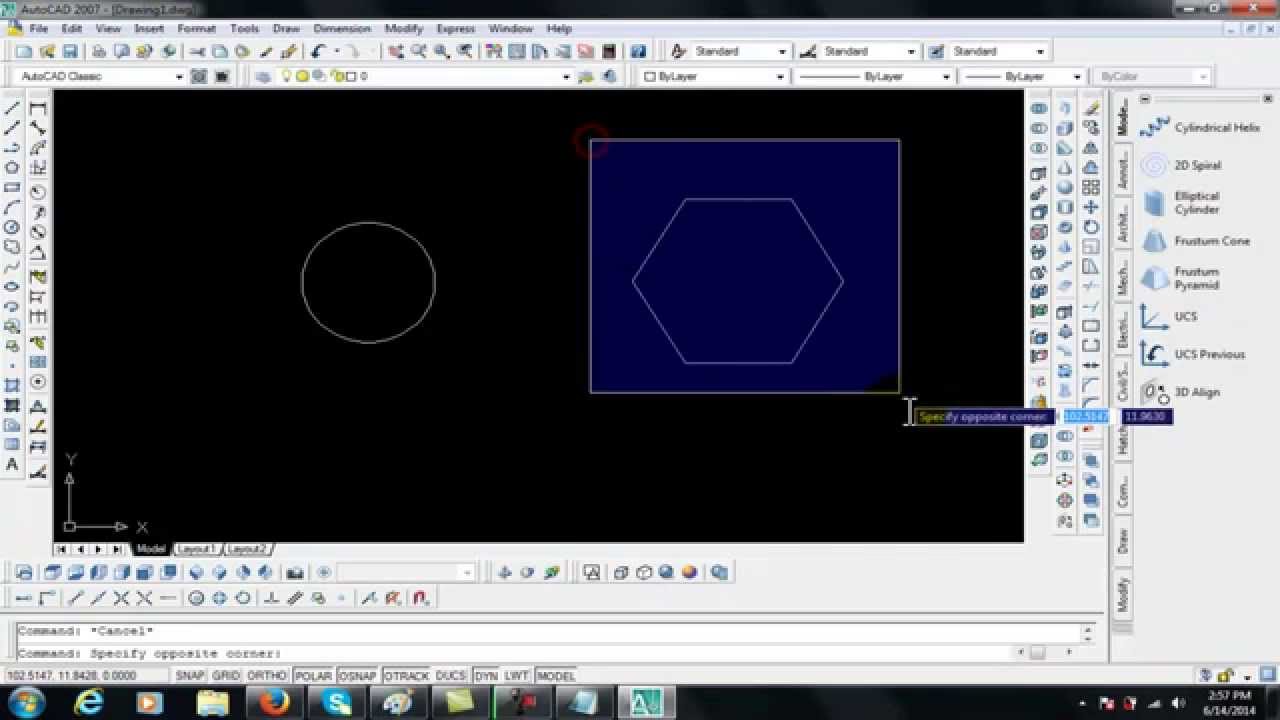Select the Arc draw tool

coord(13,207)
